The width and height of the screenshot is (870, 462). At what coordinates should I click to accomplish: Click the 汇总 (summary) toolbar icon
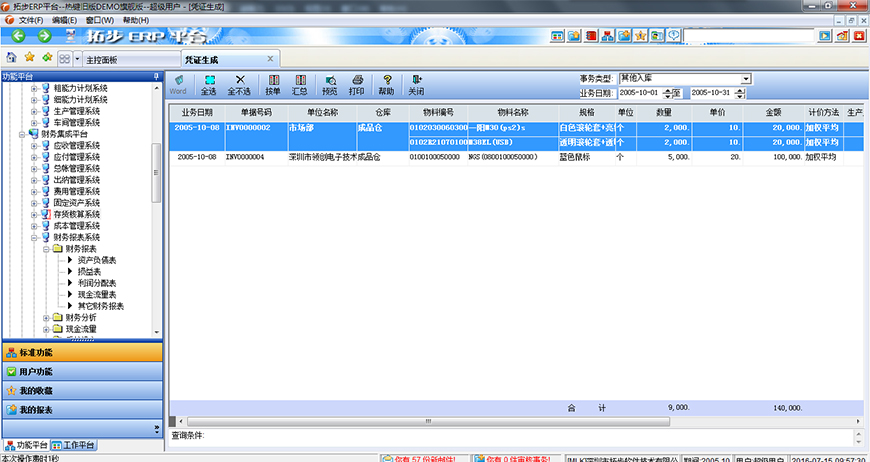point(300,85)
